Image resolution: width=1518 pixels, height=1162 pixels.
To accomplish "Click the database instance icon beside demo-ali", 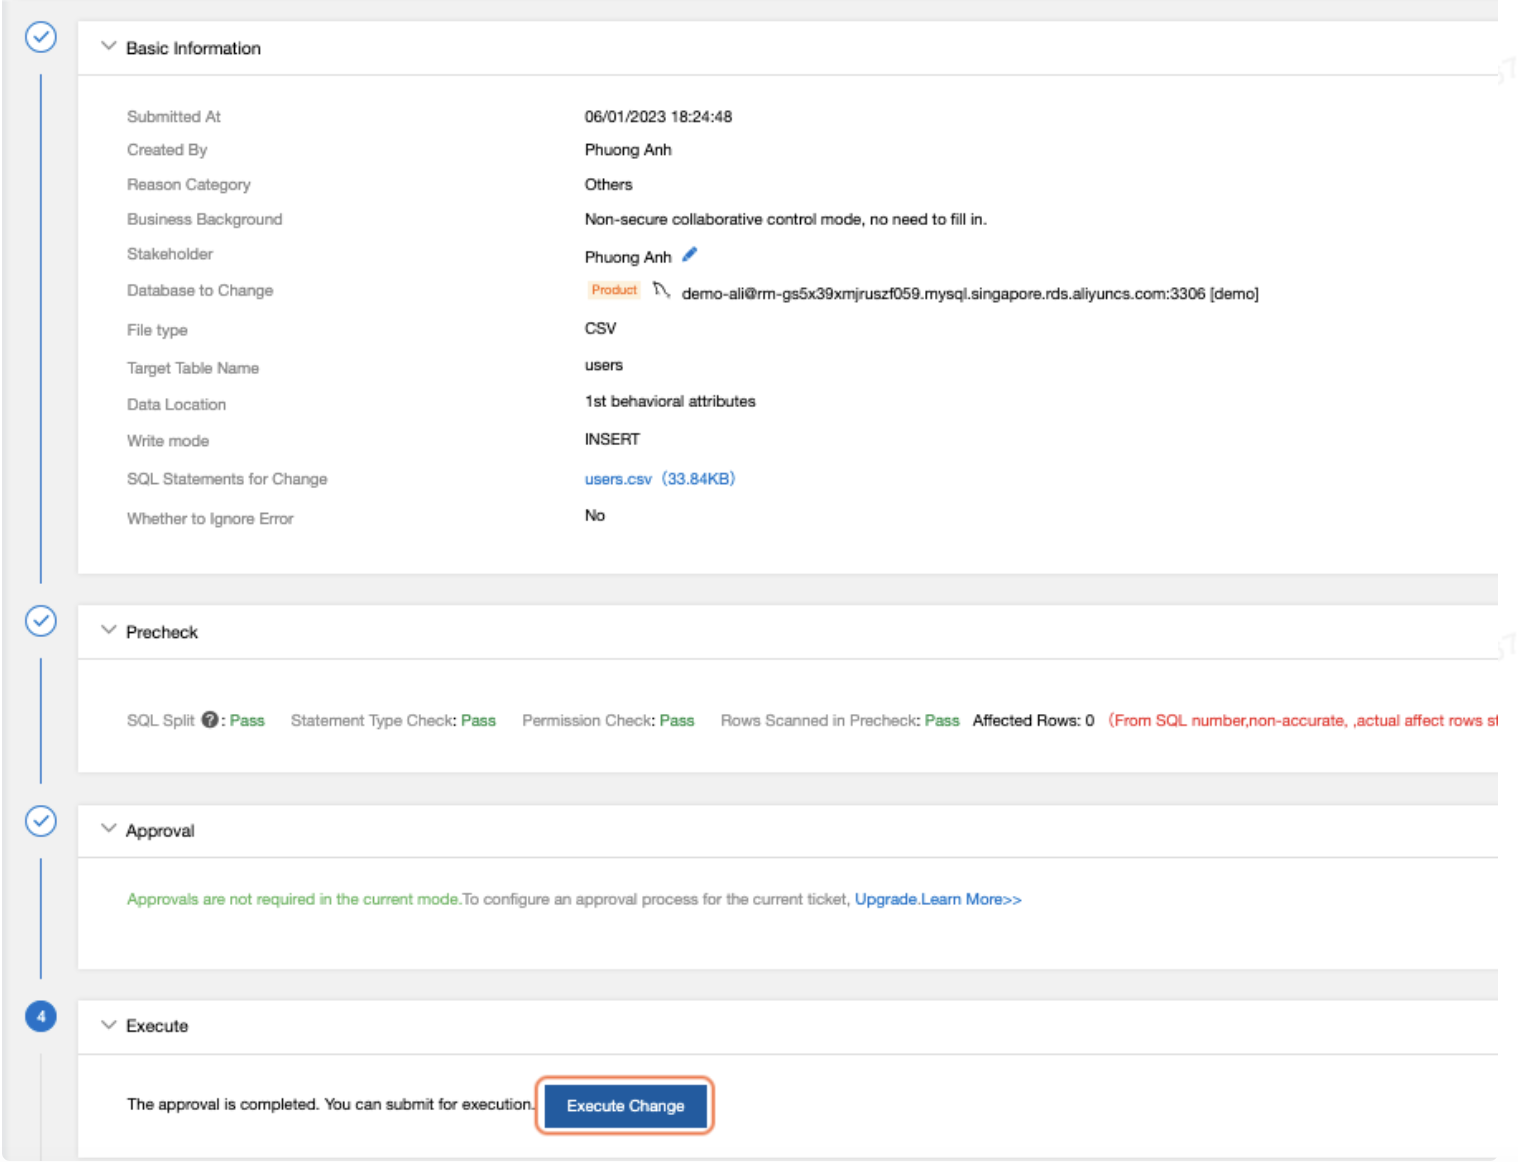I will click(x=663, y=290).
